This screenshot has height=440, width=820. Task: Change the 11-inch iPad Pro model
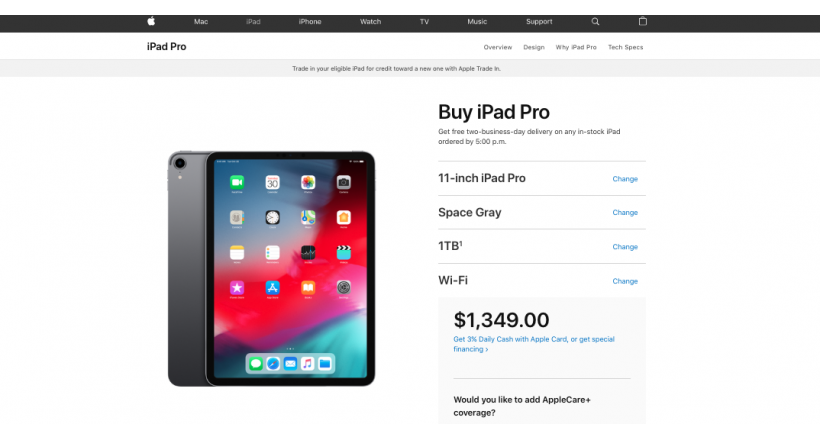625,179
